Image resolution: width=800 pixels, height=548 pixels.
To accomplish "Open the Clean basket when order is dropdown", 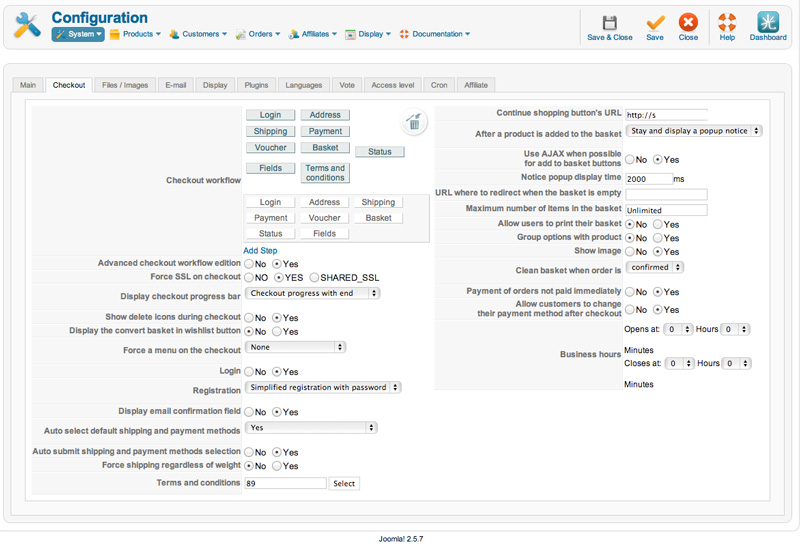I will (655, 267).
